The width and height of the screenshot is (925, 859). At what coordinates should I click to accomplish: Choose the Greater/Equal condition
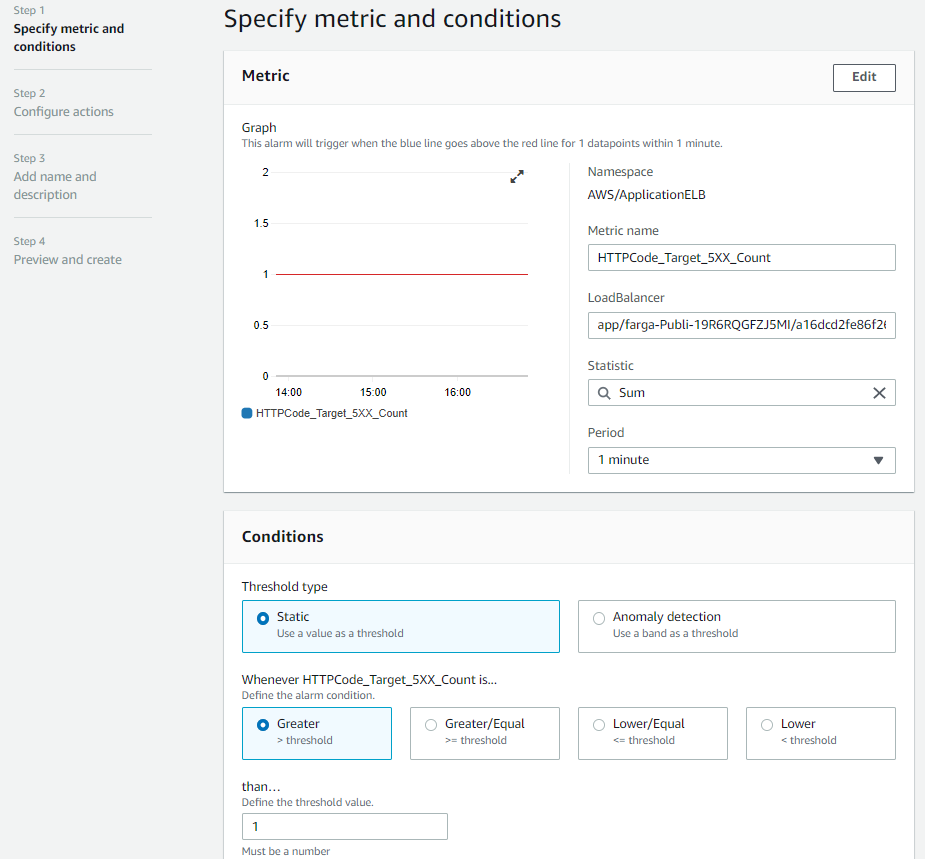tap(431, 723)
